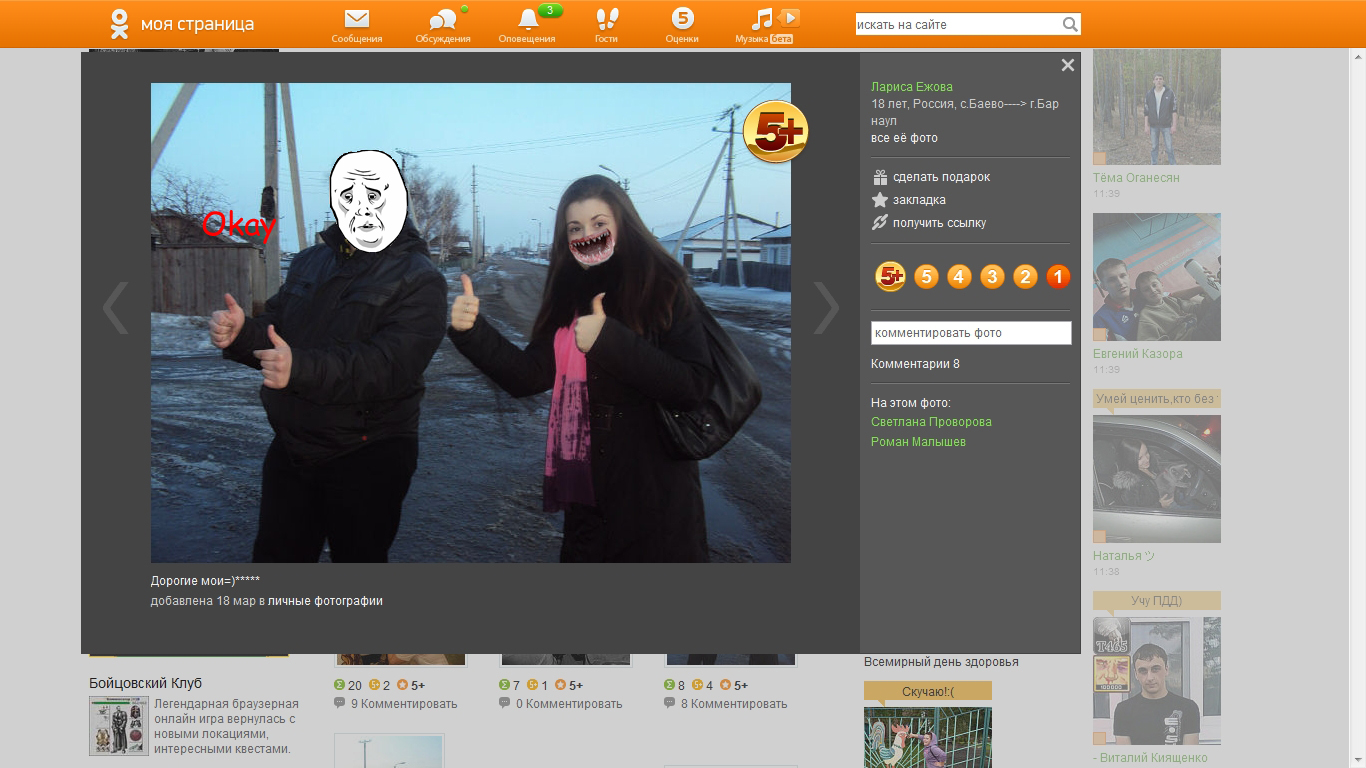Click закладка link
This screenshot has width=1366, height=768.
919,200
